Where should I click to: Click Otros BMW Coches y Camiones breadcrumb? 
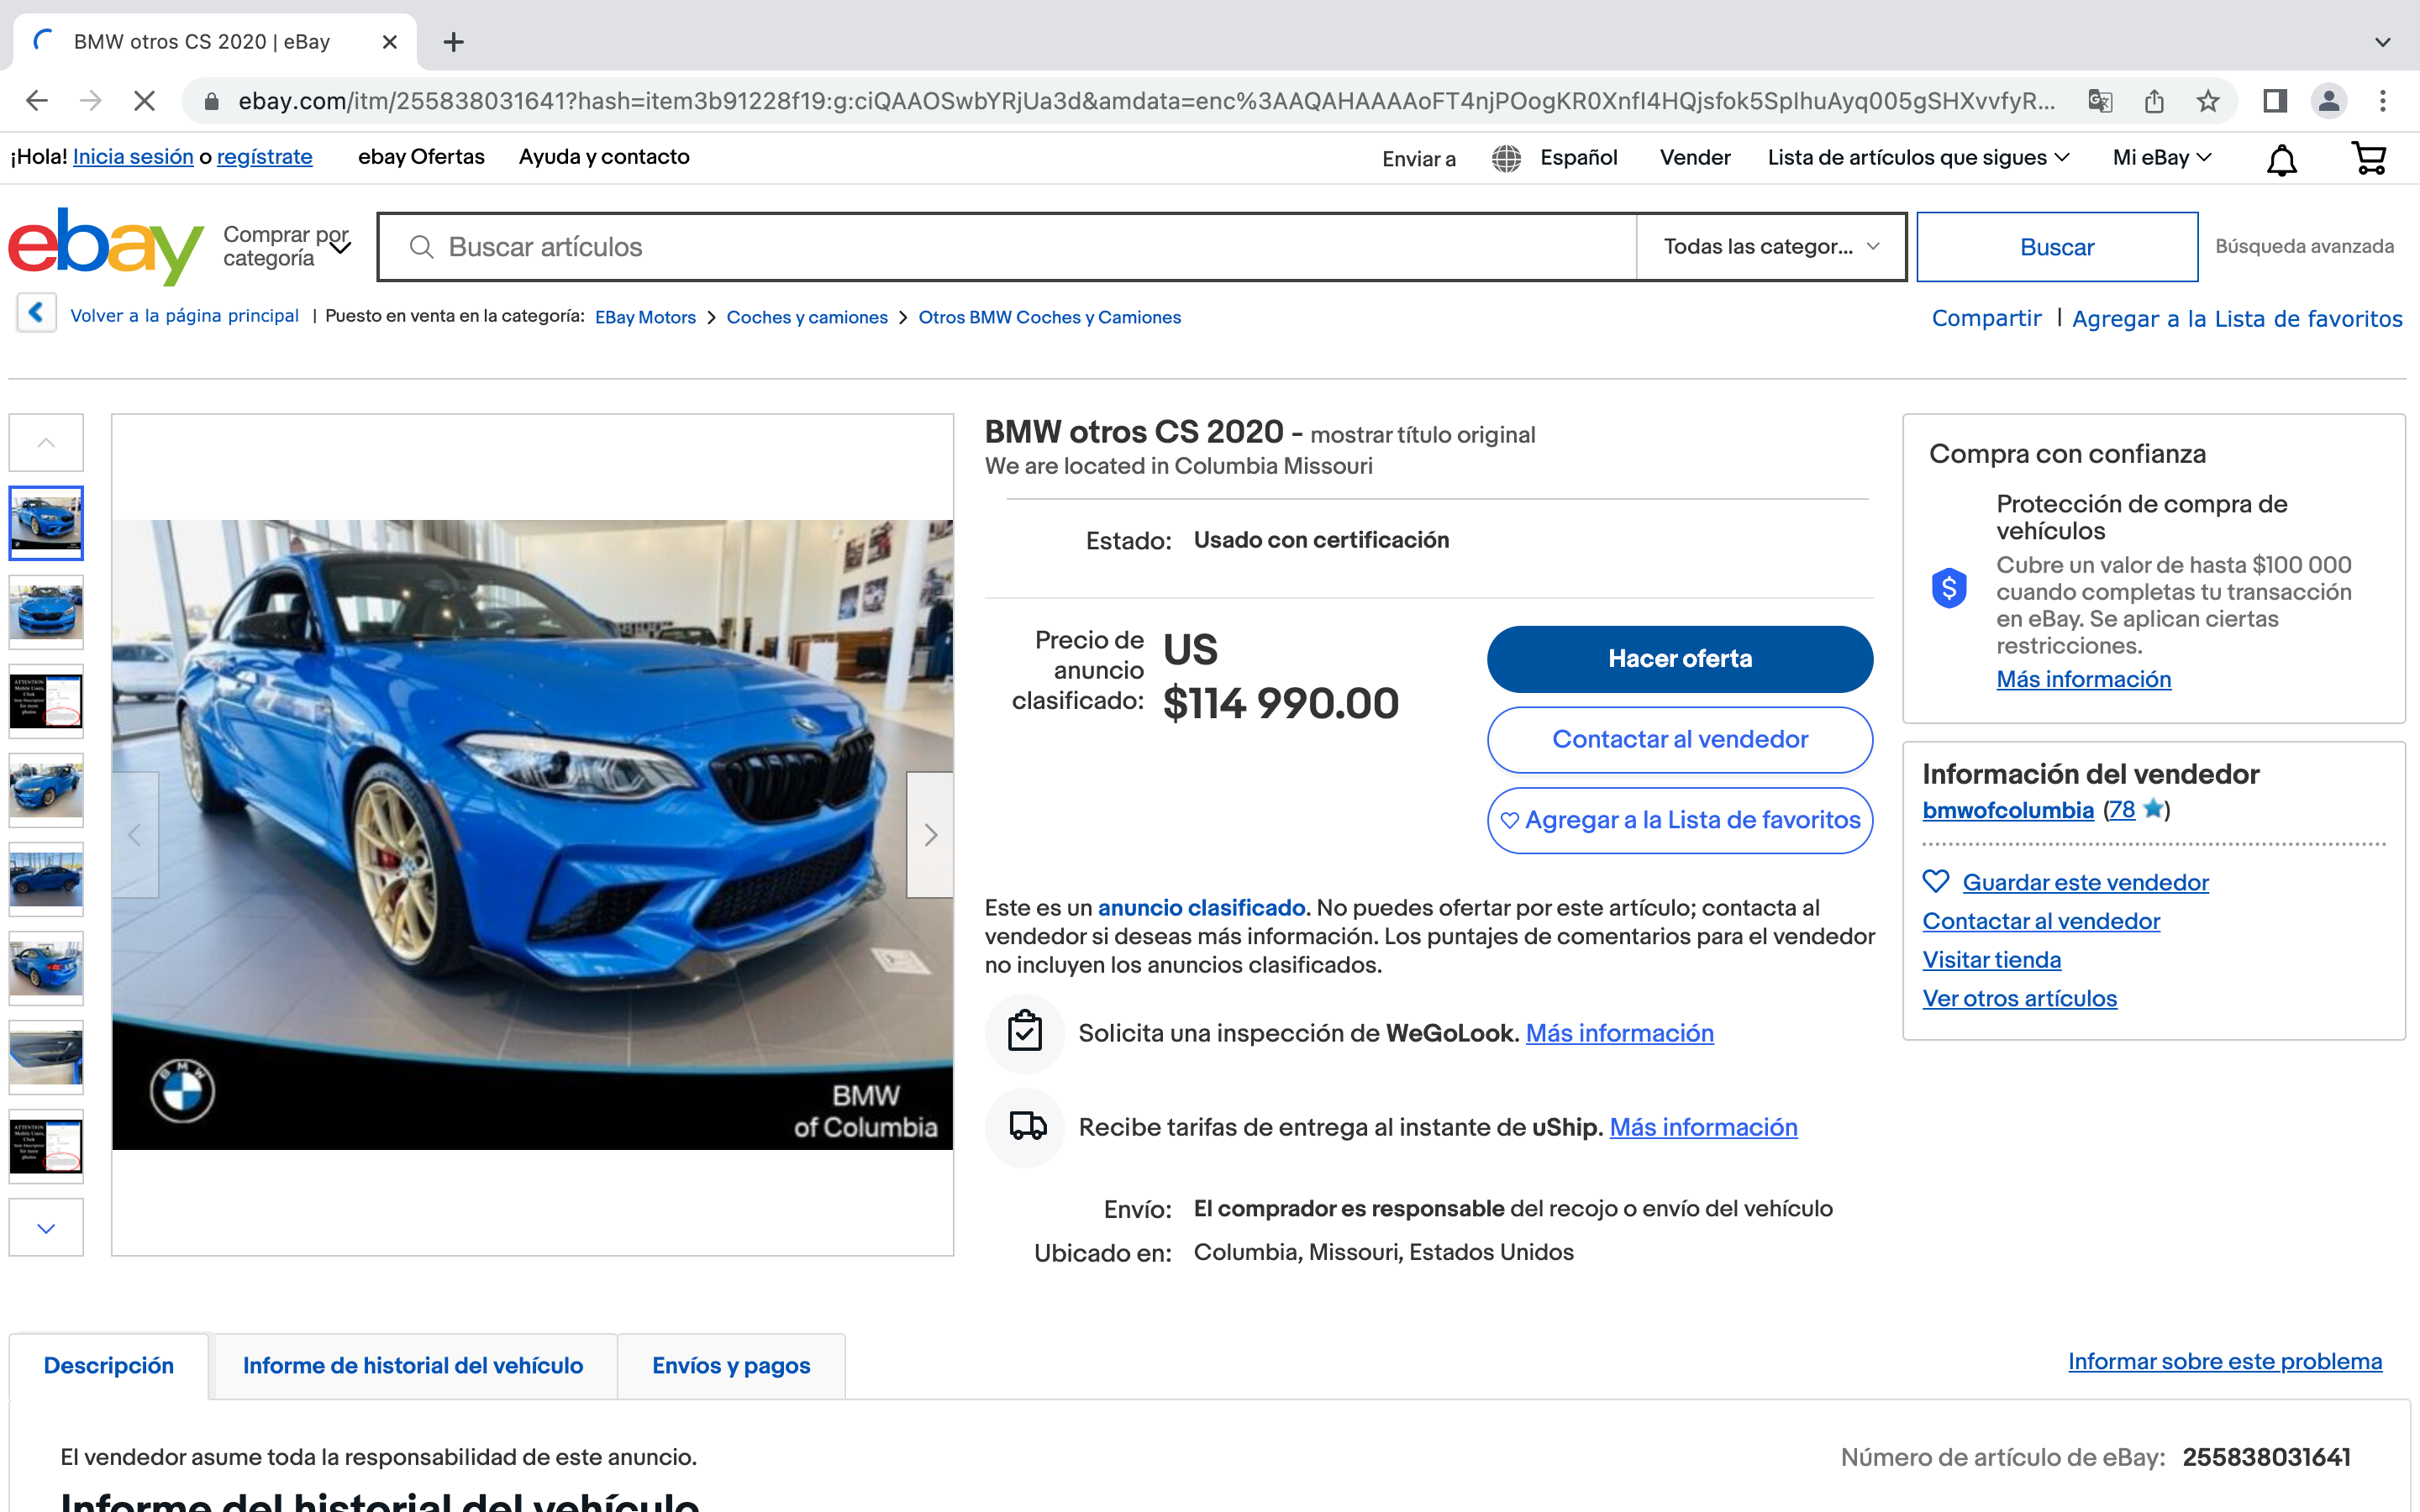[x=1049, y=317]
